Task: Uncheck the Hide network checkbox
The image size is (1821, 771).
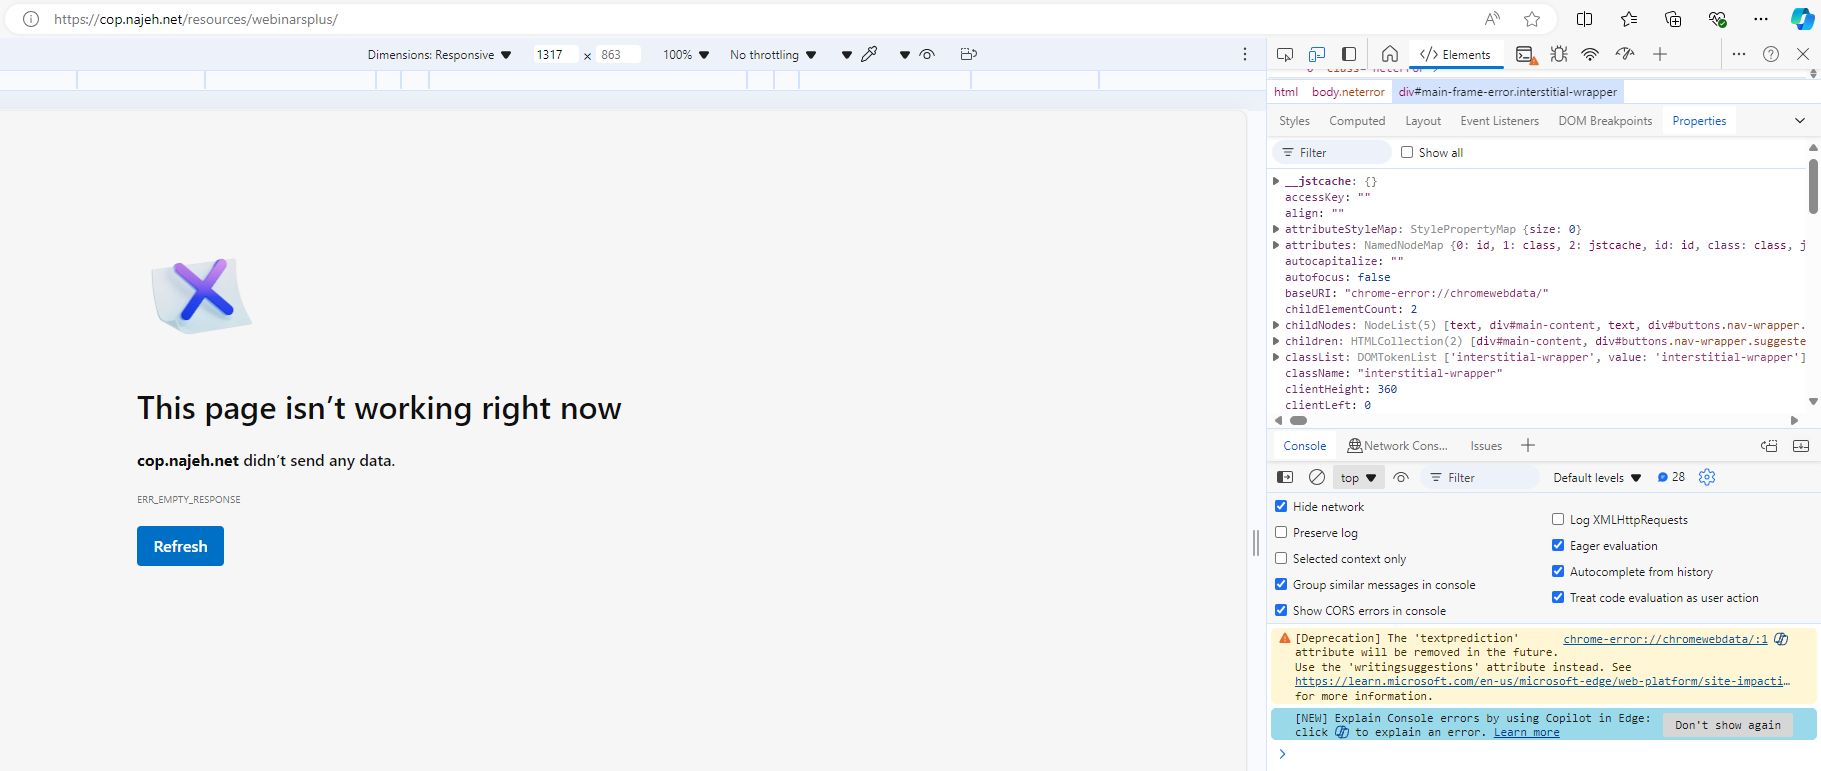Action: [x=1281, y=507]
